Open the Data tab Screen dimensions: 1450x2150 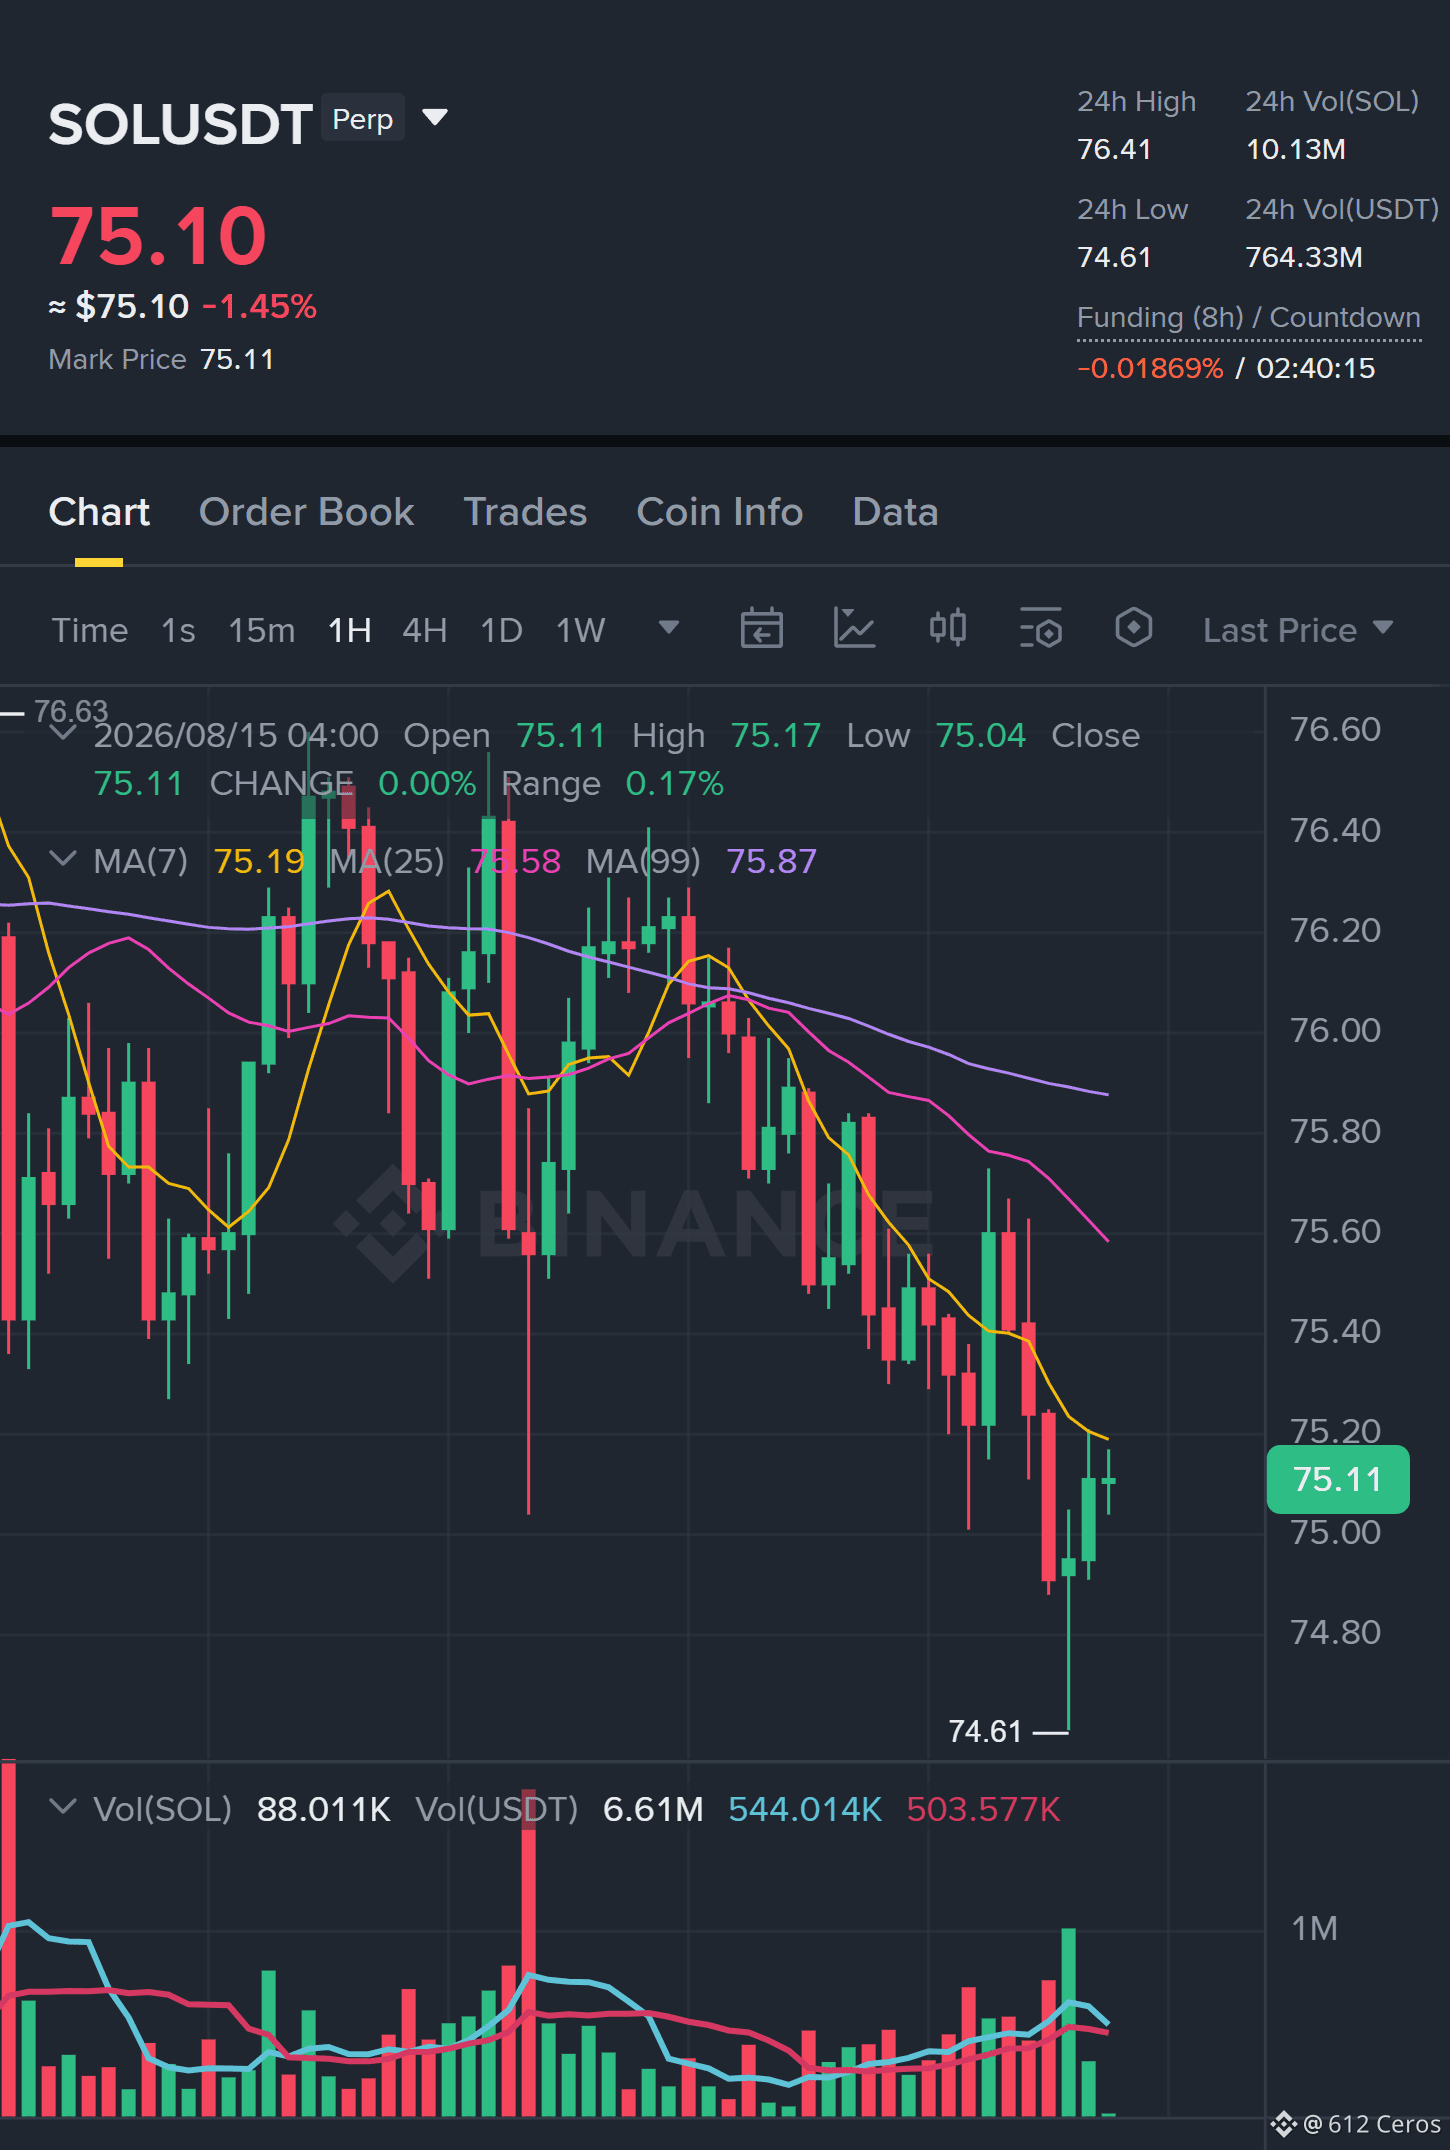[895, 512]
